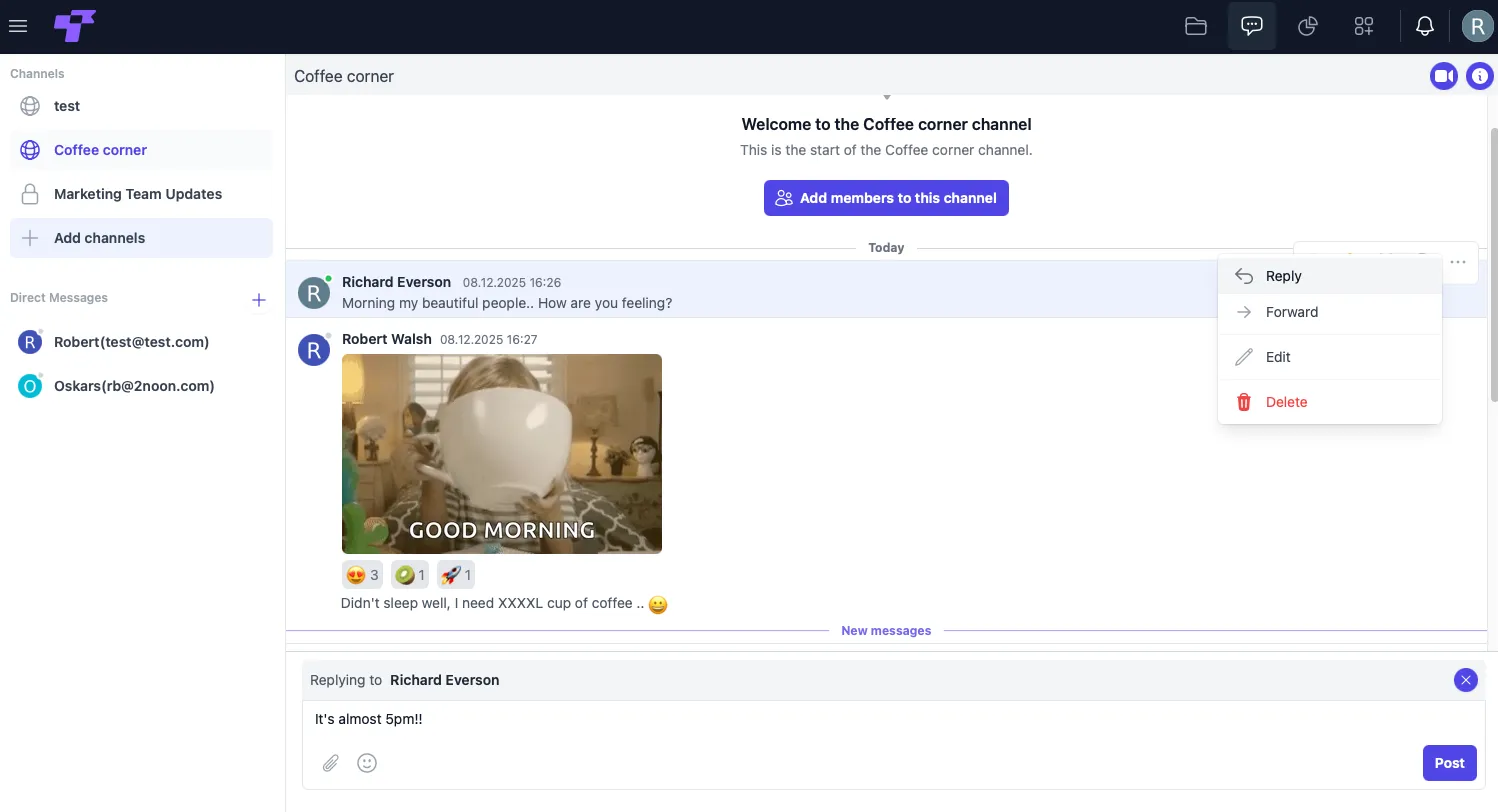Focus the message input containing "It's almost 5pm!!"
1498x812 pixels.
point(893,719)
